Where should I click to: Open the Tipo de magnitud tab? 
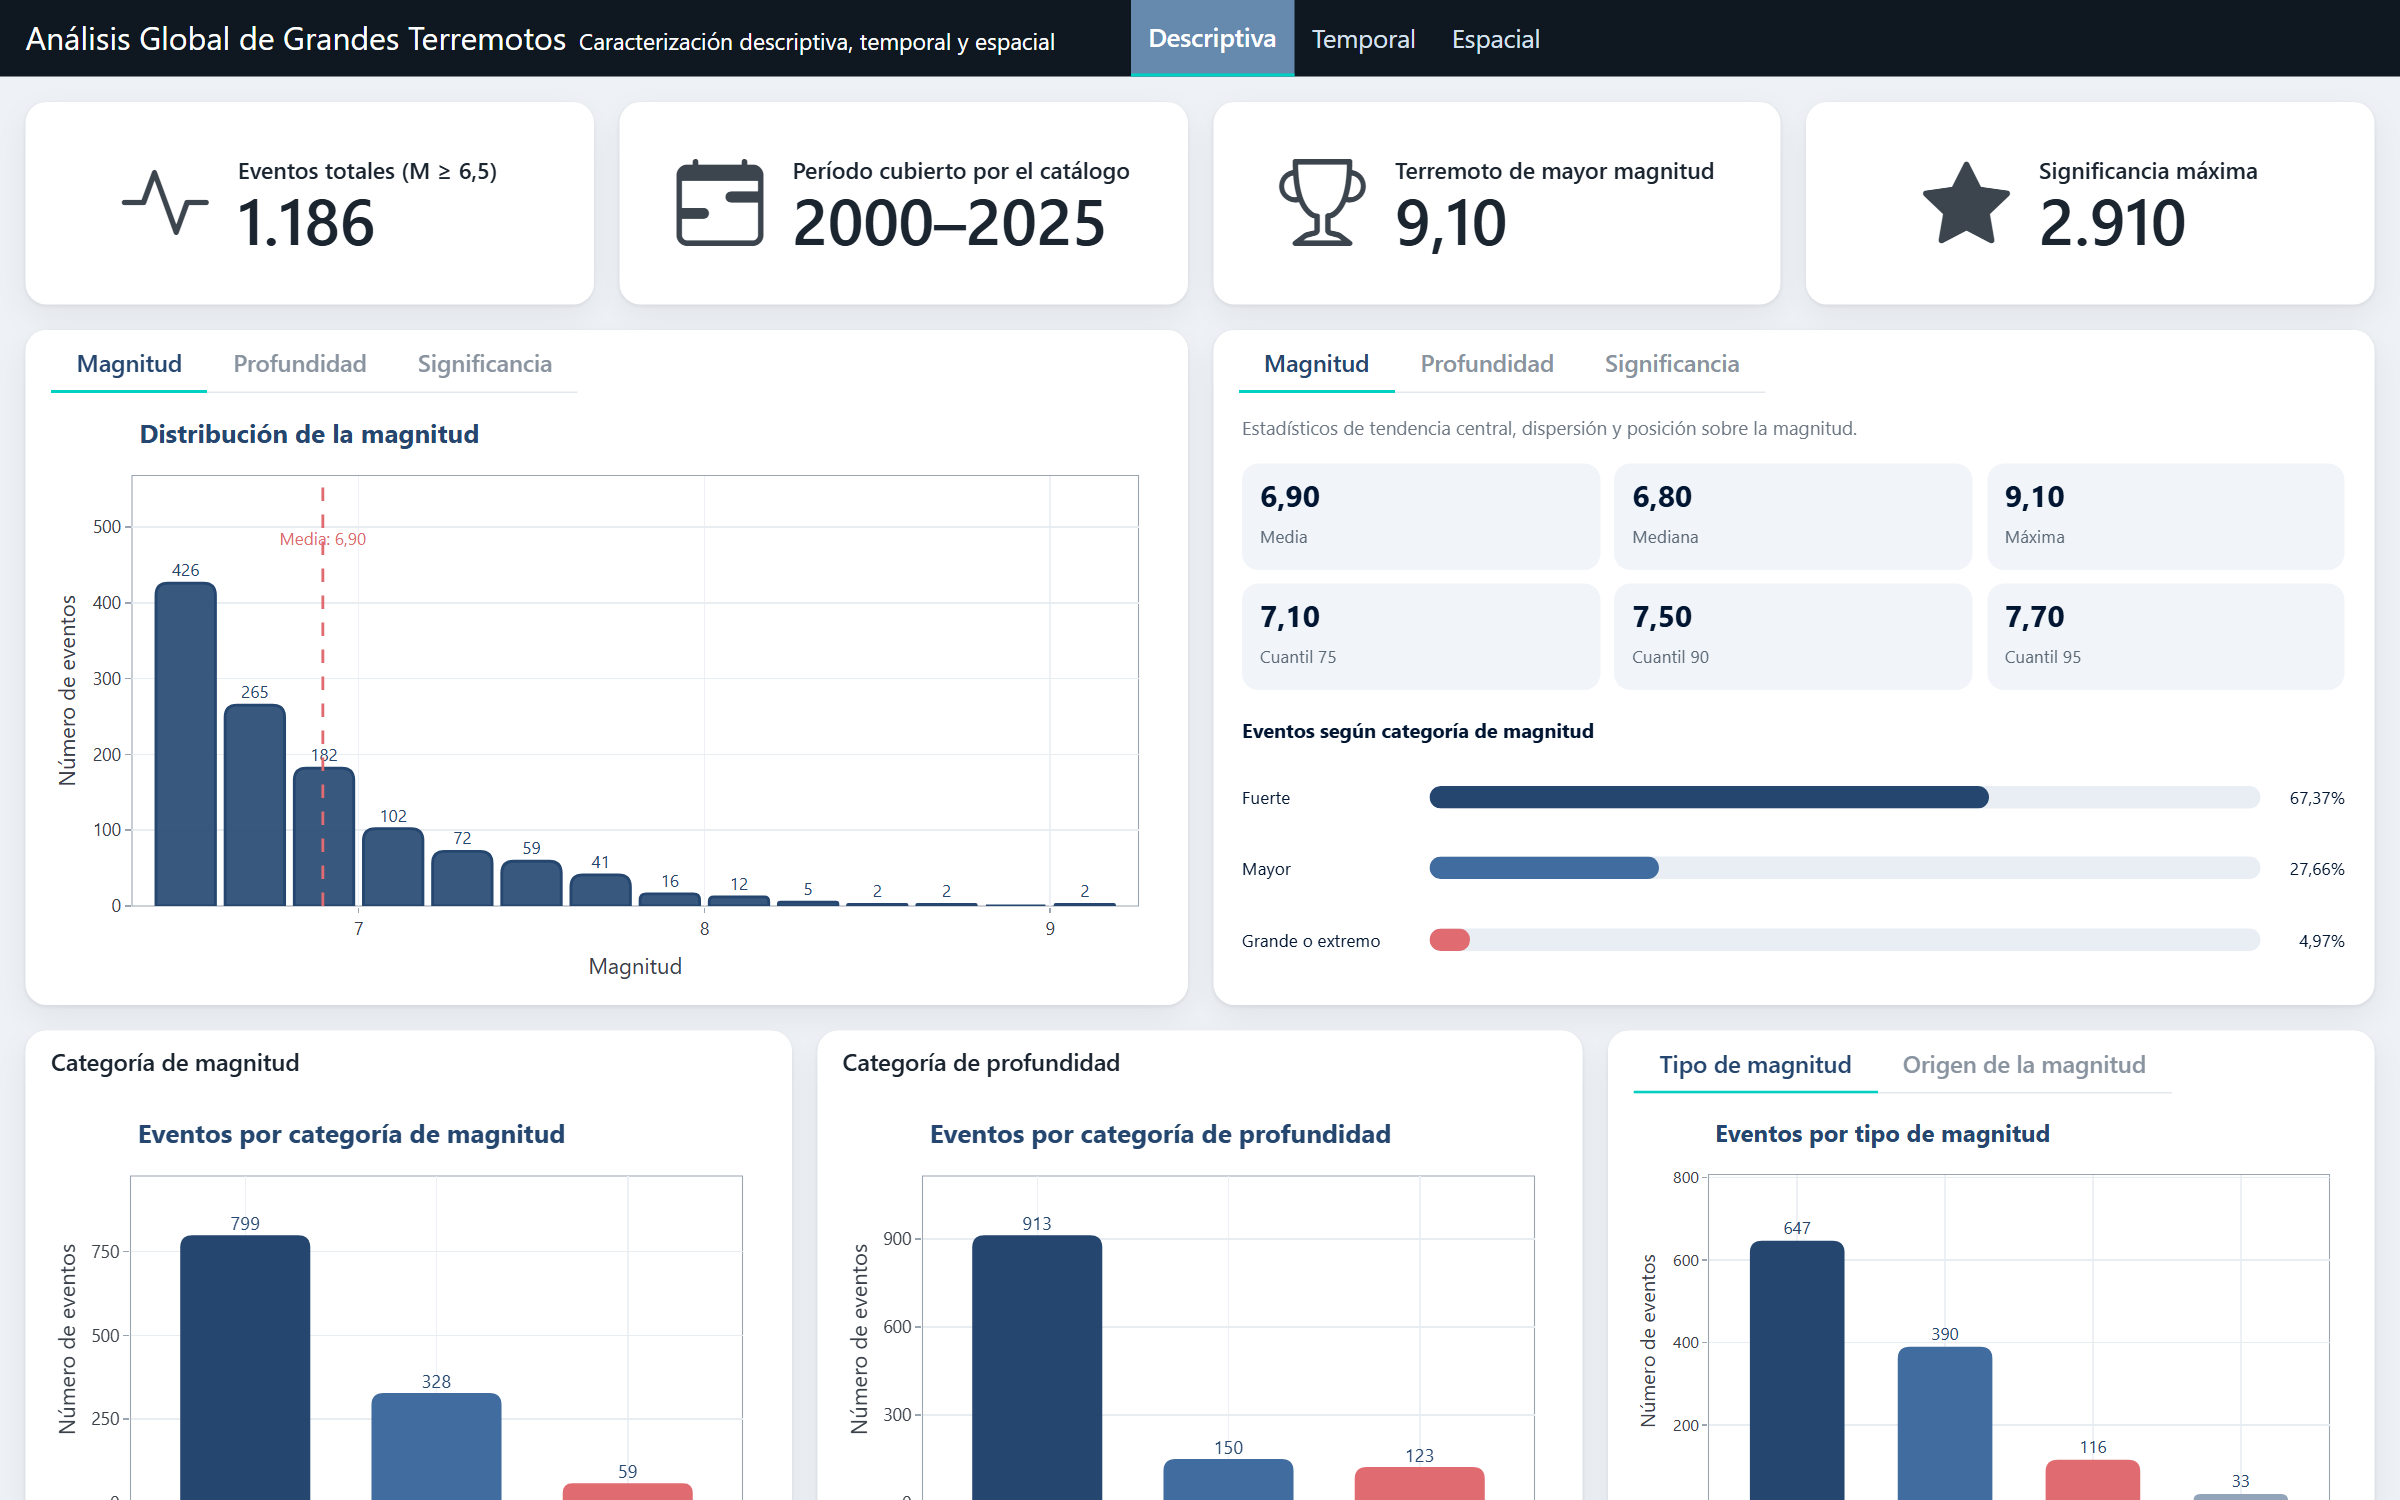(1755, 1065)
